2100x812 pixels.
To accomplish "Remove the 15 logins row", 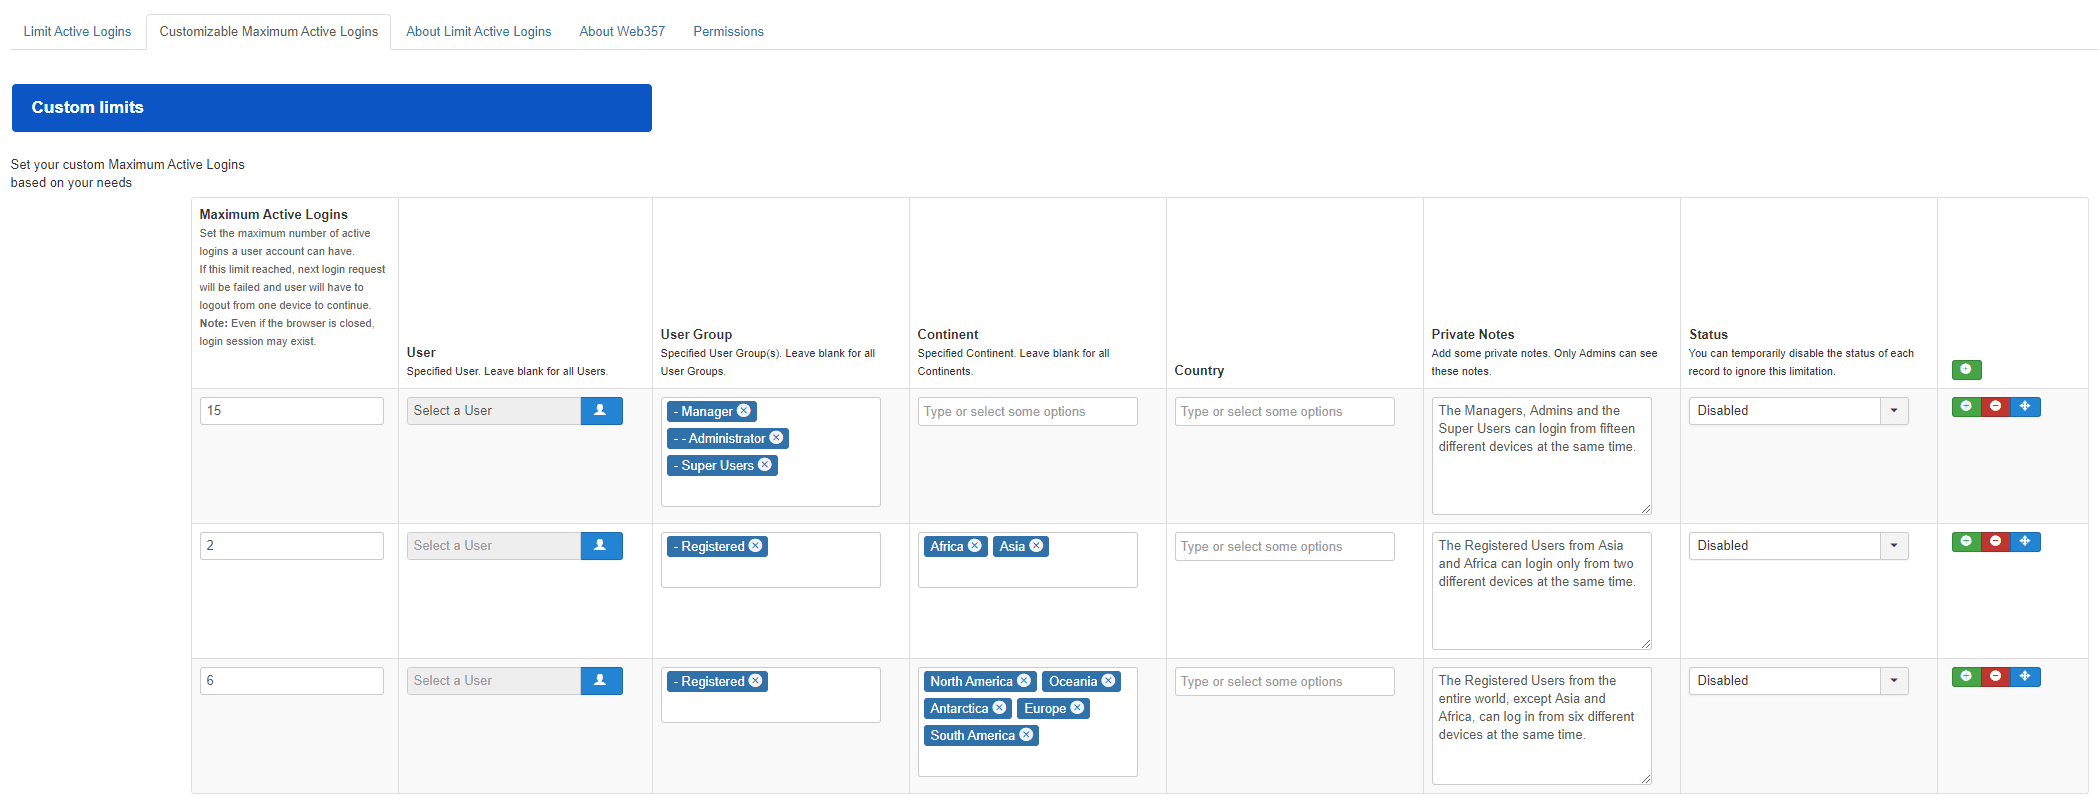I will point(1995,407).
